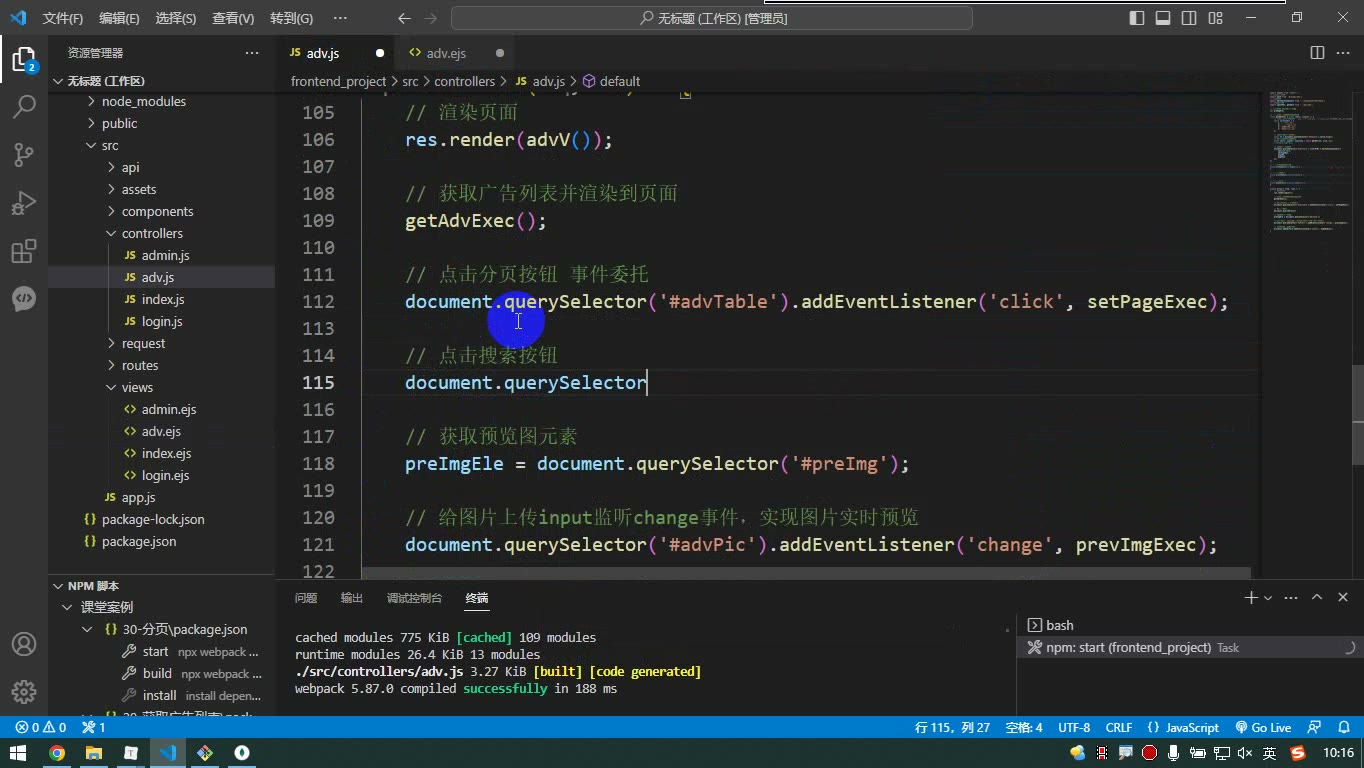The image size is (1364, 768).
Task: Open the Manage gear icon
Action: pyautogui.click(x=24, y=691)
